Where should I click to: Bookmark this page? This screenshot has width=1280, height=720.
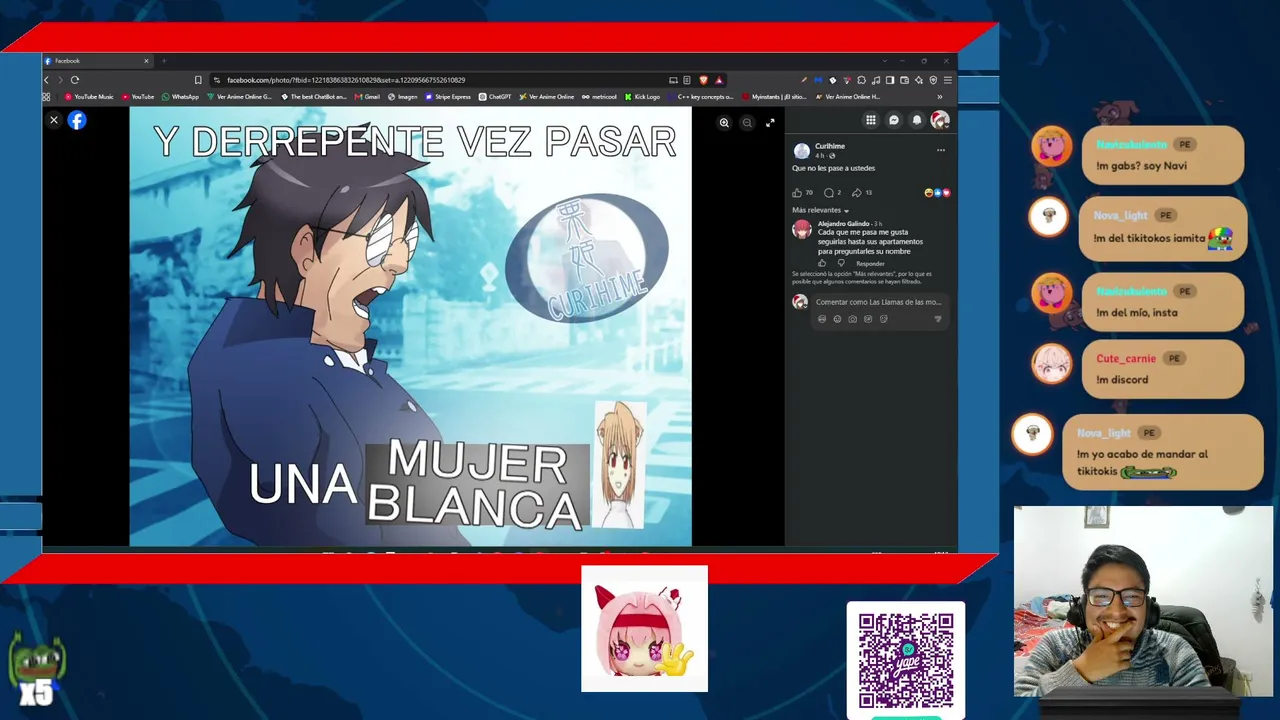[198, 80]
